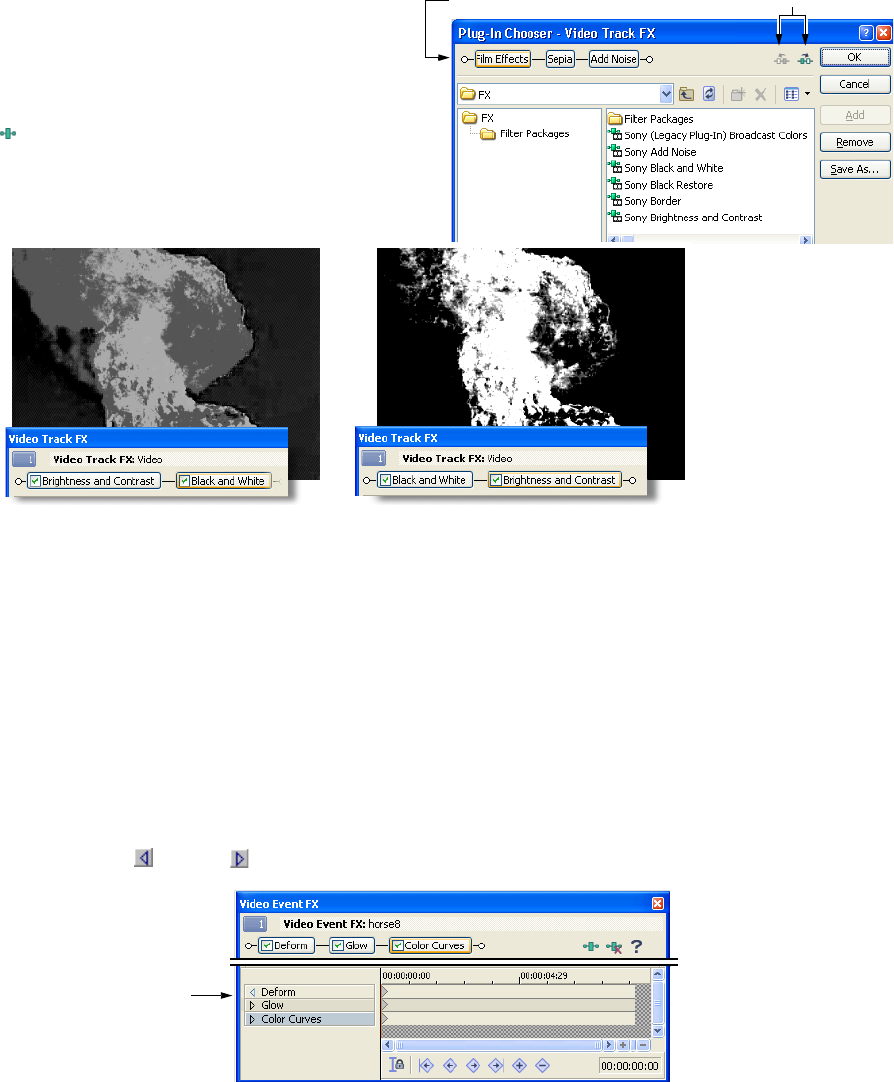This screenshot has width=894, height=1082.
Task: Click scroll right arrow in plug-in list
Action: [805, 240]
